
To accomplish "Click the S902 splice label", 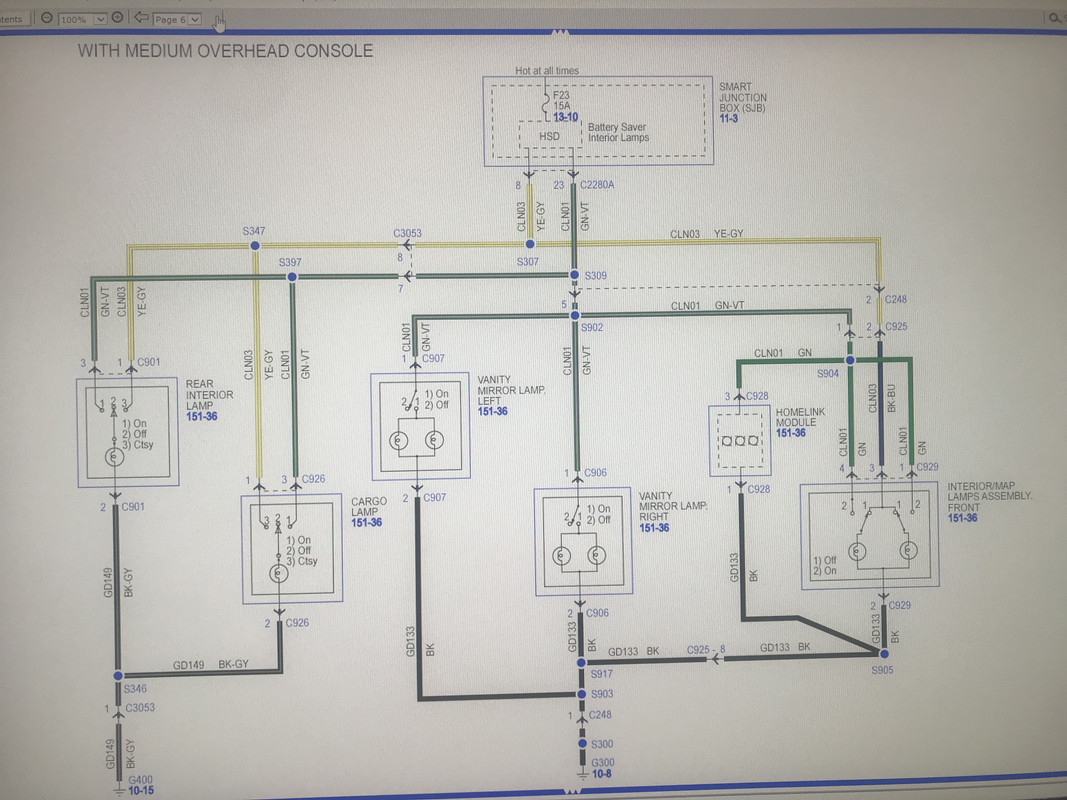I will coord(592,327).
